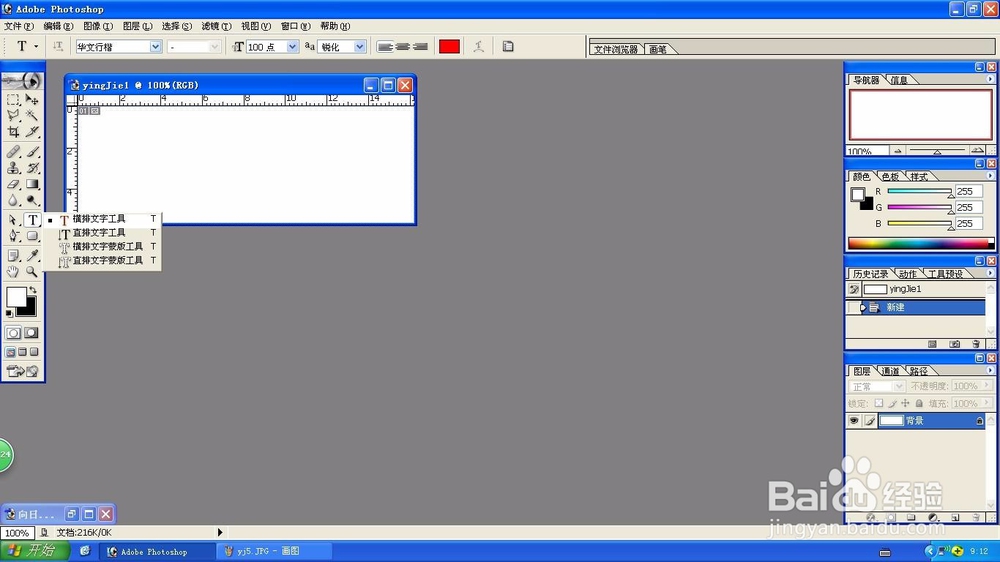Image resolution: width=1000 pixels, height=562 pixels.
Task: Select the Hand tool
Action: click(13, 272)
